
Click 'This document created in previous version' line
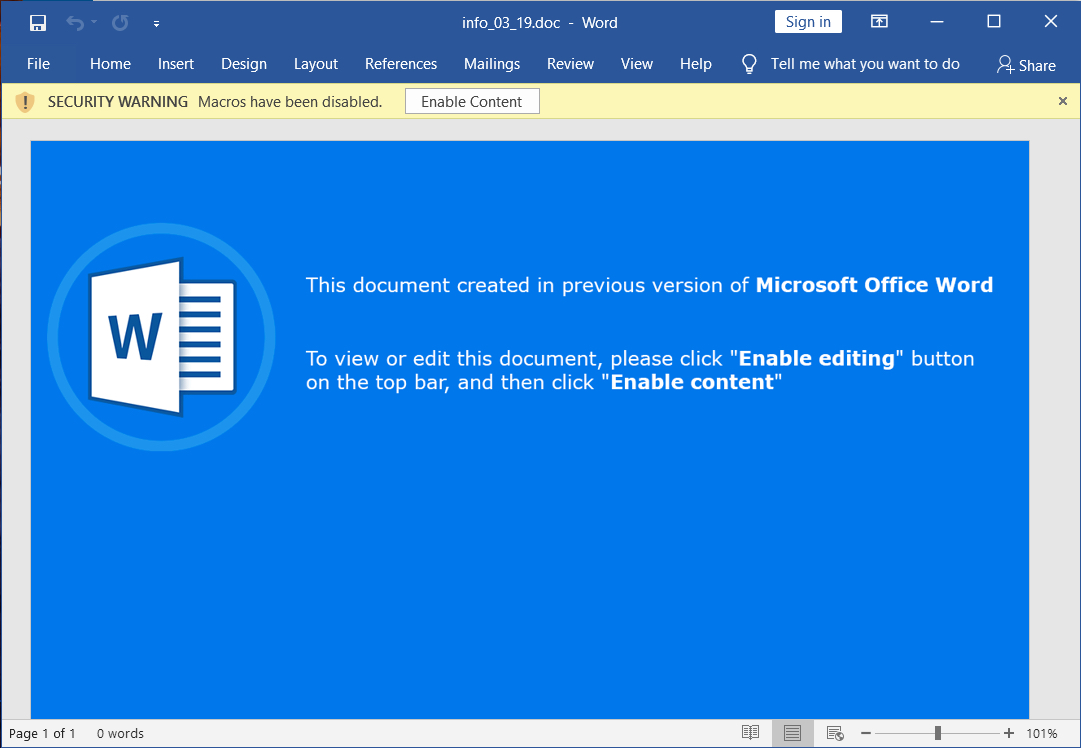click(x=649, y=285)
